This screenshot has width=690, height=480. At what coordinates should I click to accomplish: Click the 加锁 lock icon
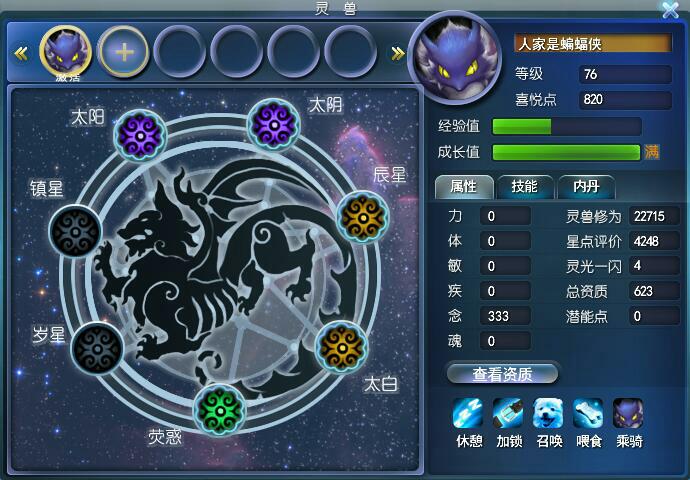[x=508, y=413]
